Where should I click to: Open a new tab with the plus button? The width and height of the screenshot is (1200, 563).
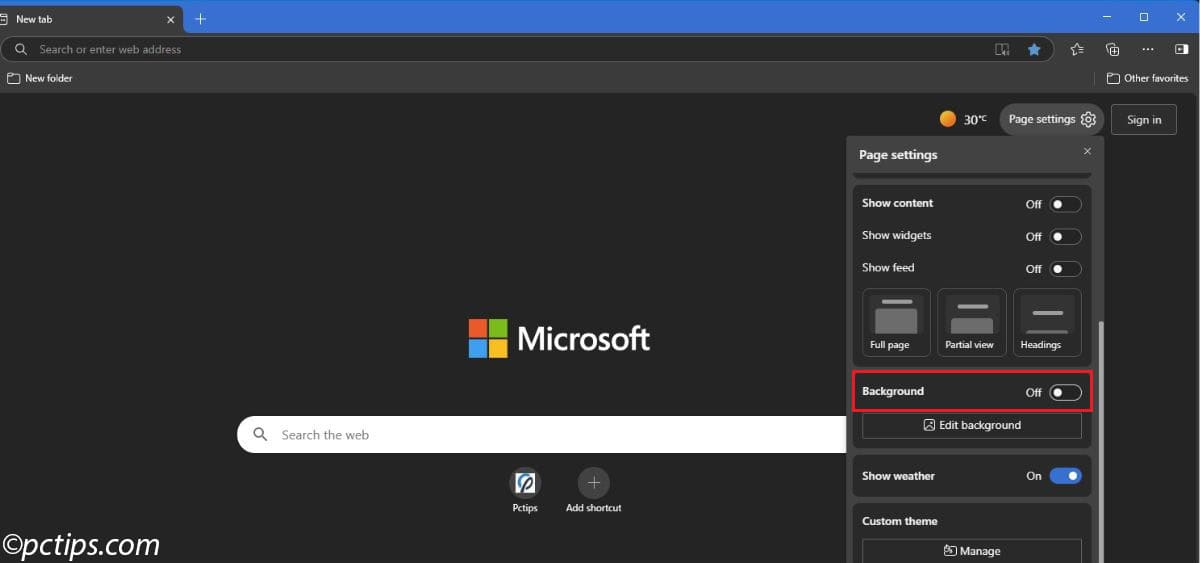200,19
